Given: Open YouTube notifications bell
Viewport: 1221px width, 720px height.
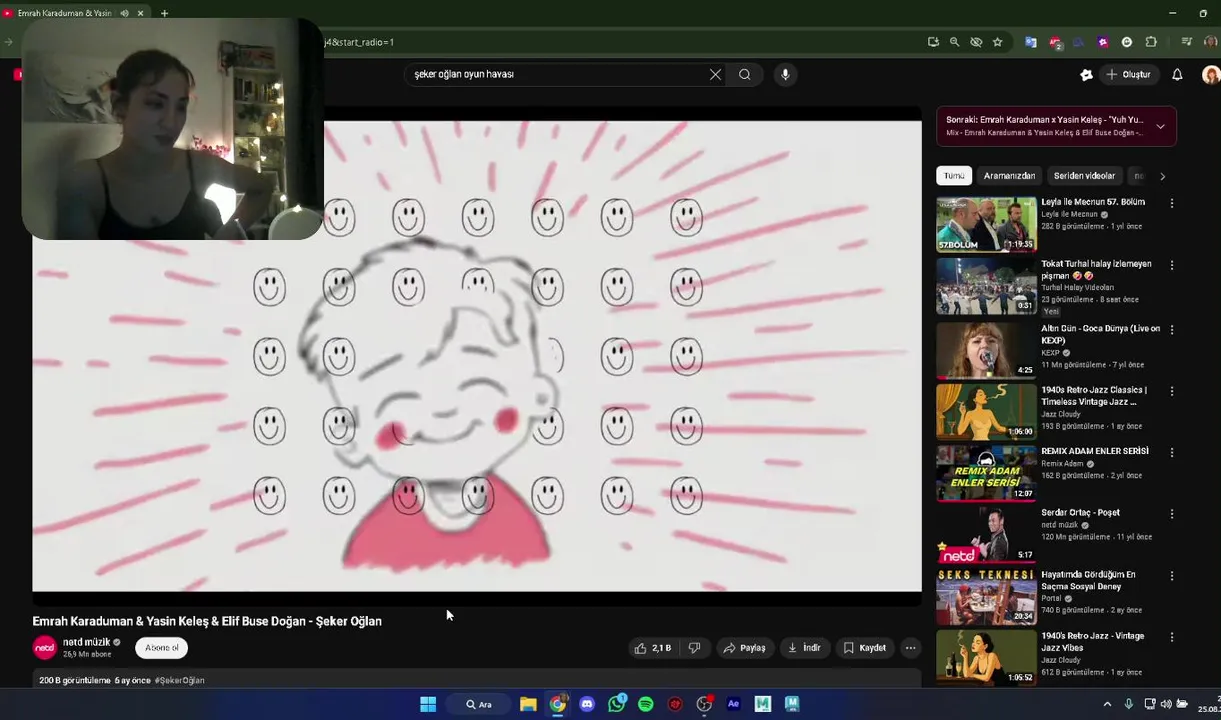Looking at the screenshot, I should tap(1177, 74).
